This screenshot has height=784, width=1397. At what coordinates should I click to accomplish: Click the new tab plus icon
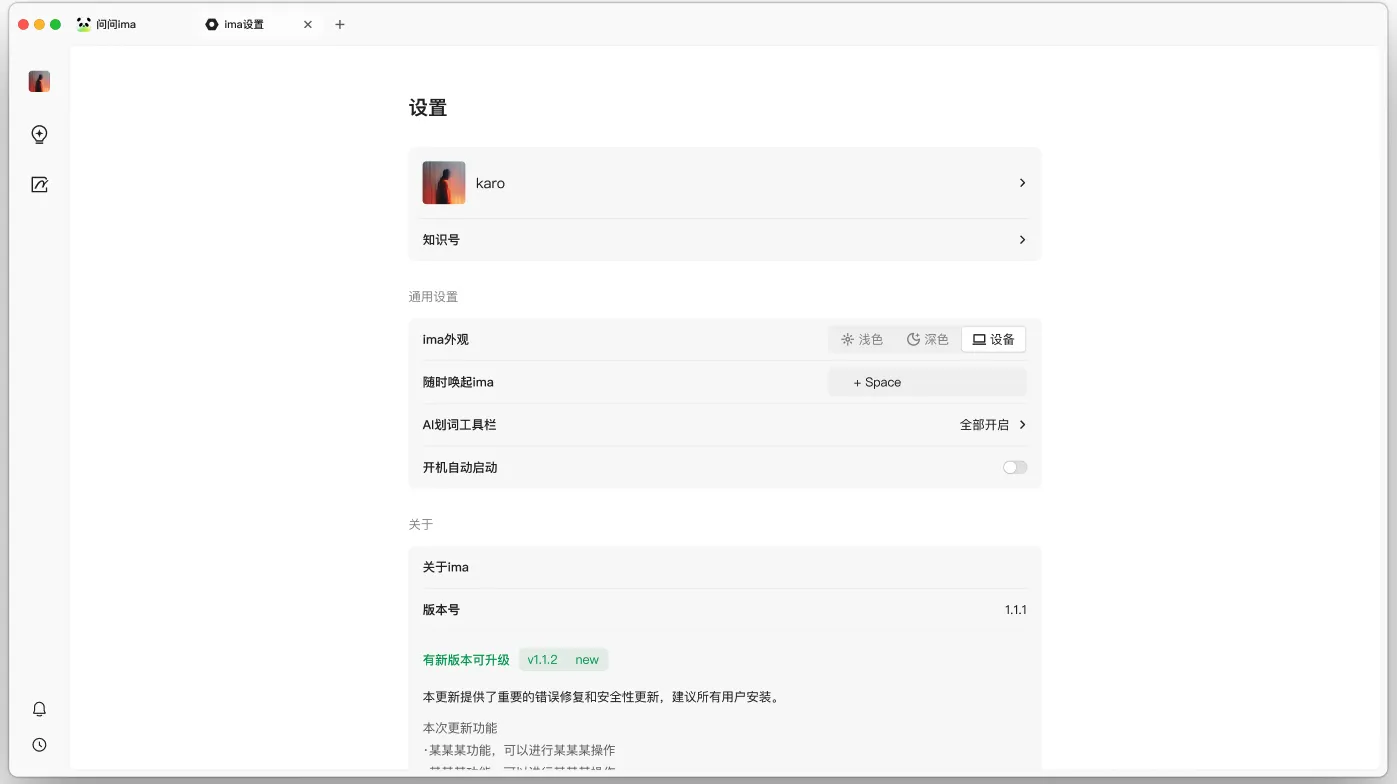[x=340, y=24]
